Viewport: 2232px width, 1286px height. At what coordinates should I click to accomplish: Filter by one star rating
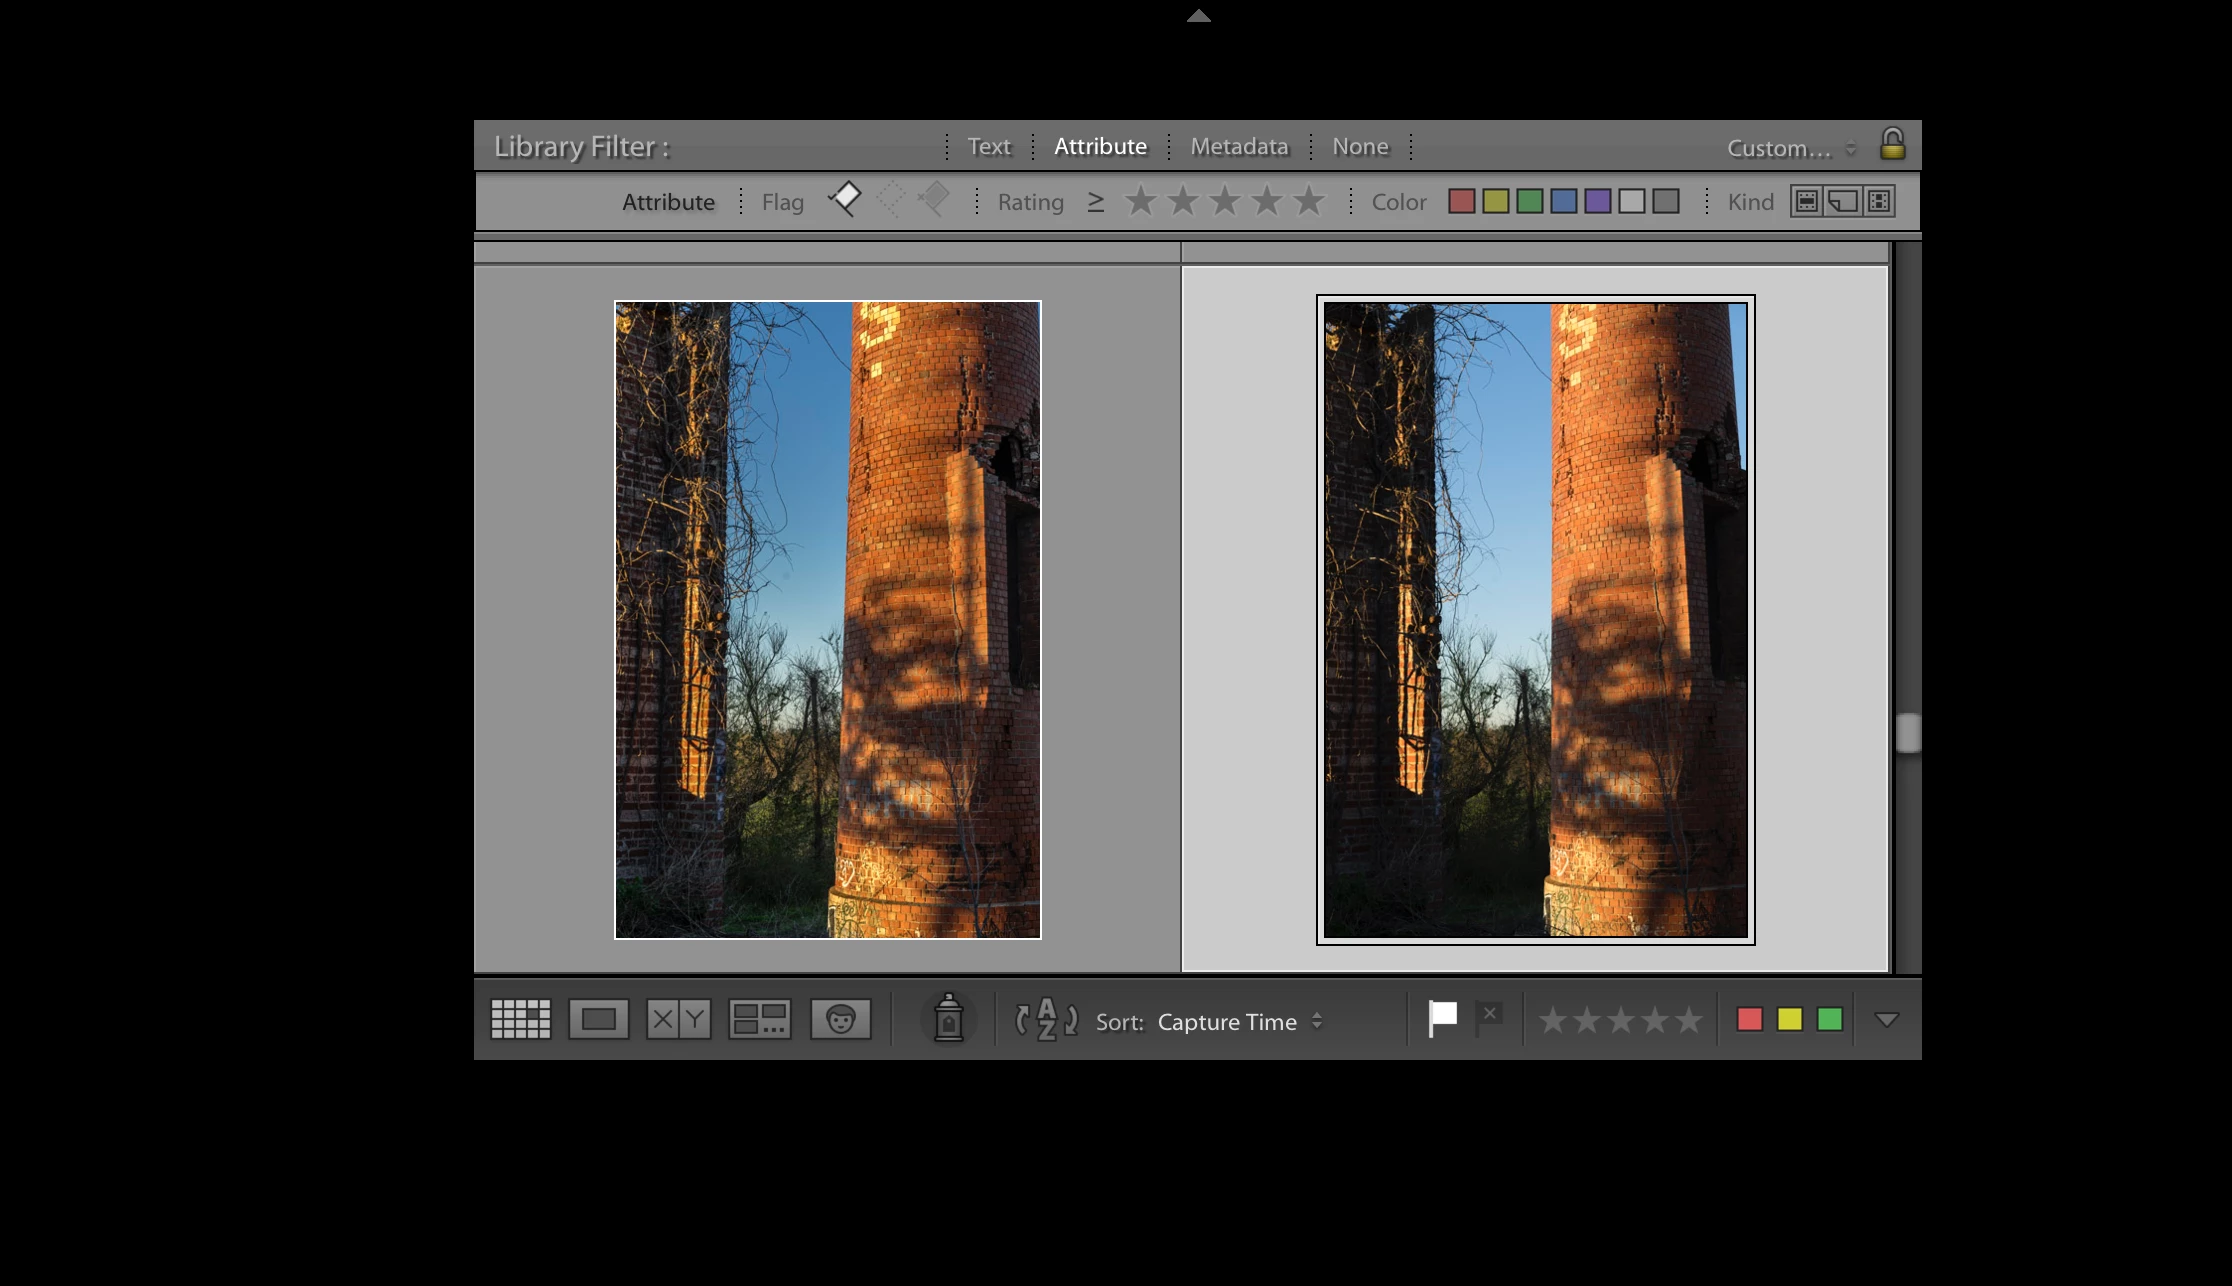(x=1141, y=201)
